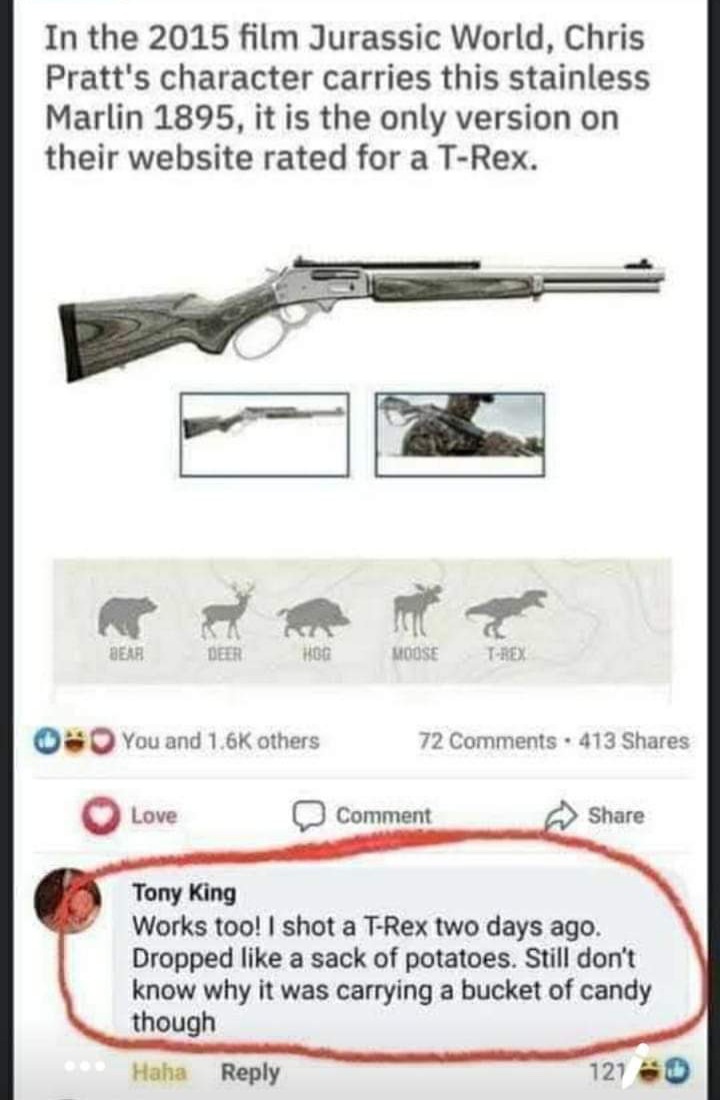The width and height of the screenshot is (720, 1100).
Task: Open the 72 Comments link
Action: point(487,741)
